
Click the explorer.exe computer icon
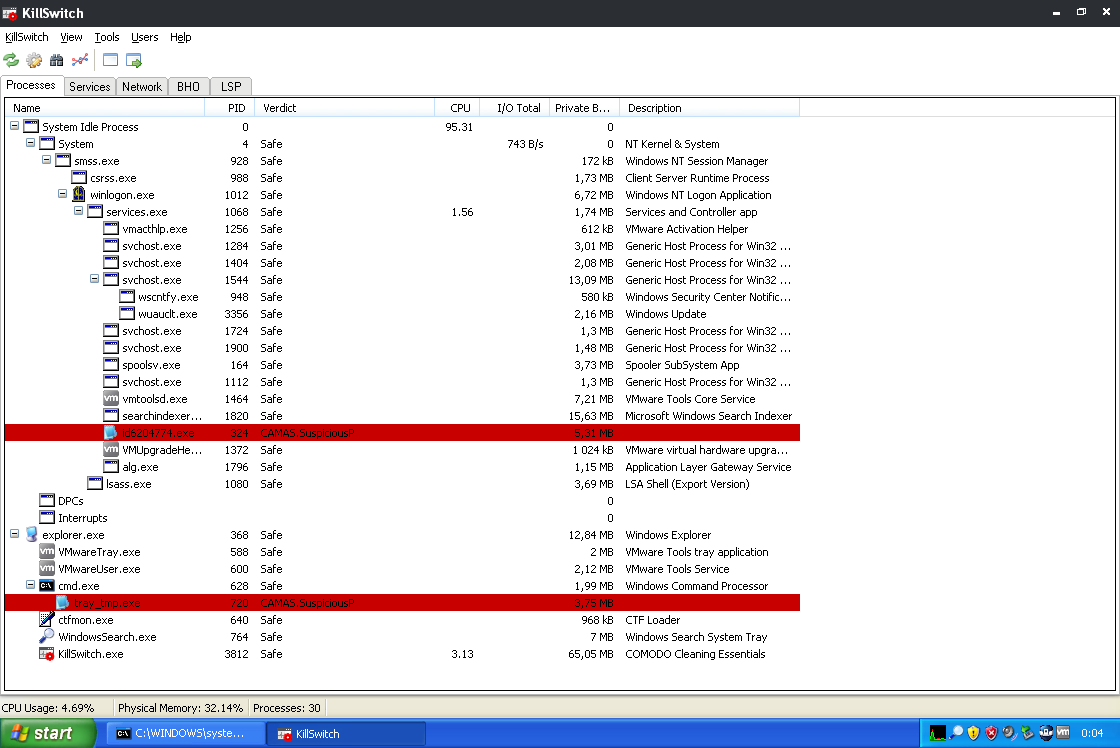click(x=31, y=534)
